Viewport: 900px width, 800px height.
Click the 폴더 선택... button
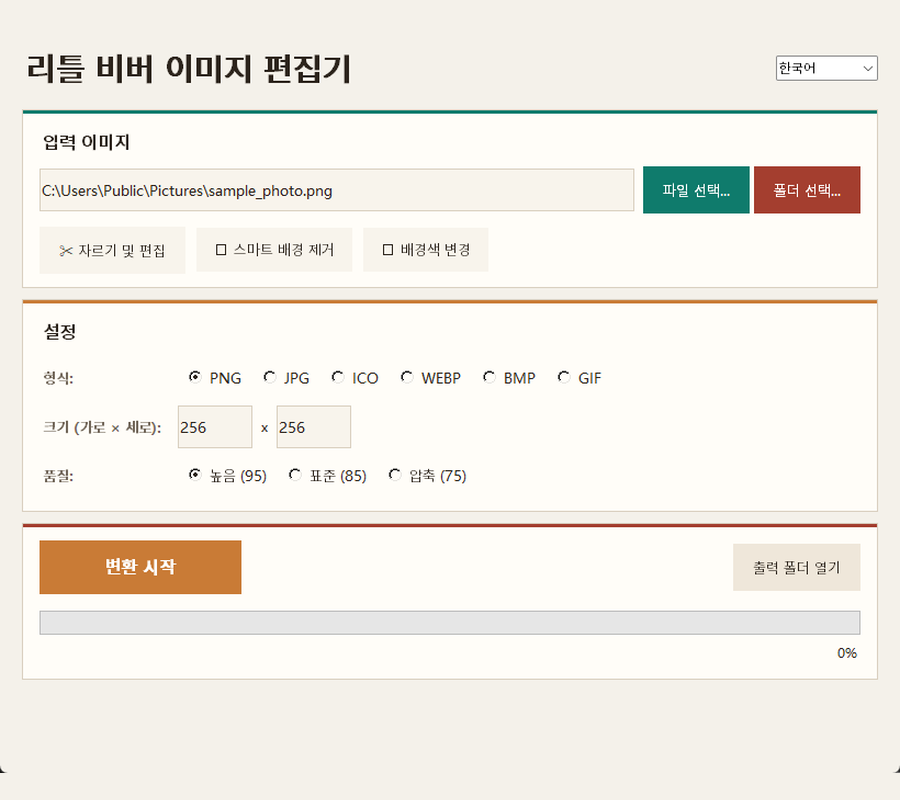point(807,190)
